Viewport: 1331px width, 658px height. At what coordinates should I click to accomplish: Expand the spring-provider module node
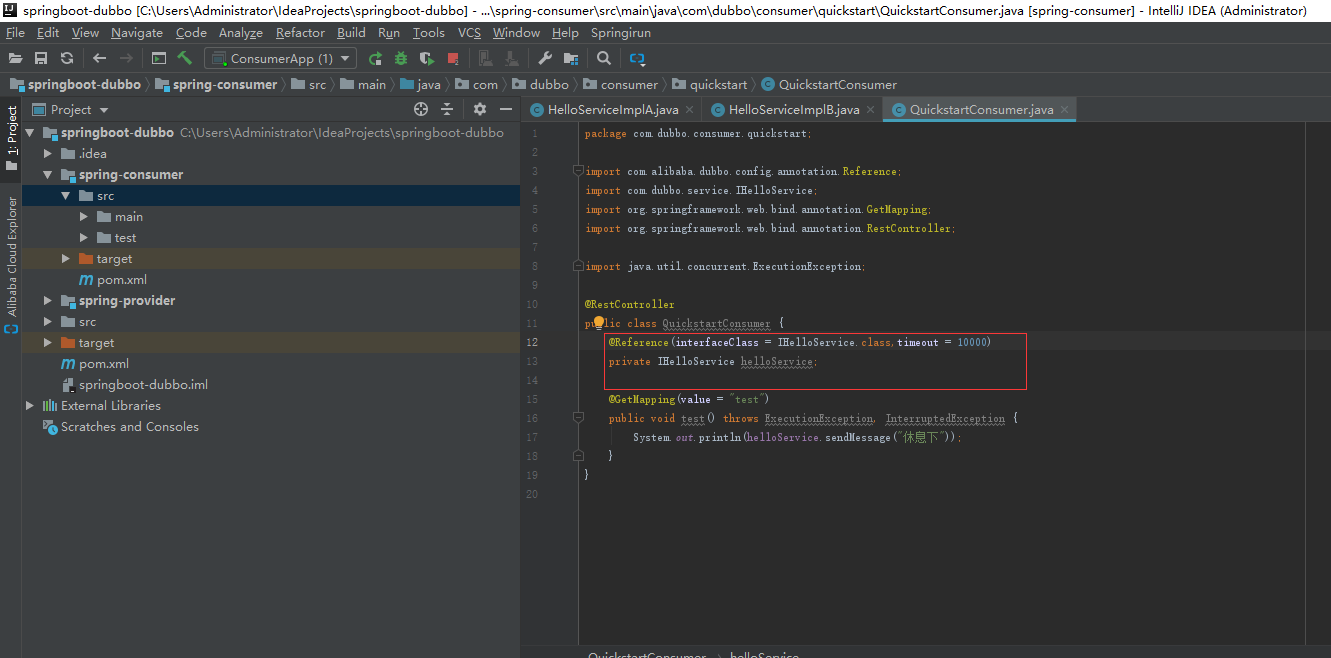point(48,301)
